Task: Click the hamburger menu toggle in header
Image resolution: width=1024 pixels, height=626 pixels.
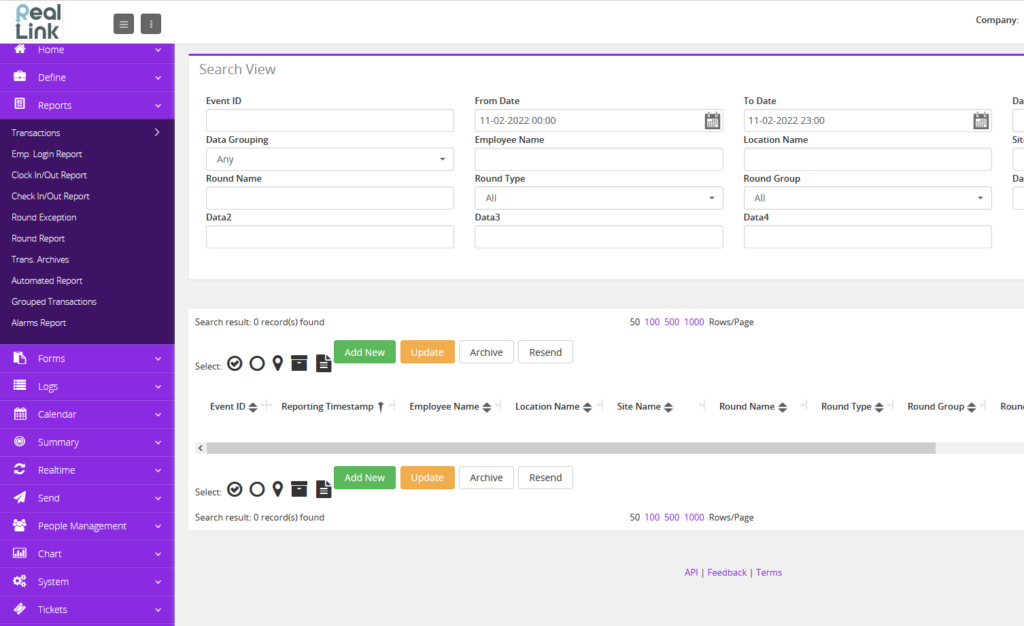Action: pyautogui.click(x=124, y=24)
